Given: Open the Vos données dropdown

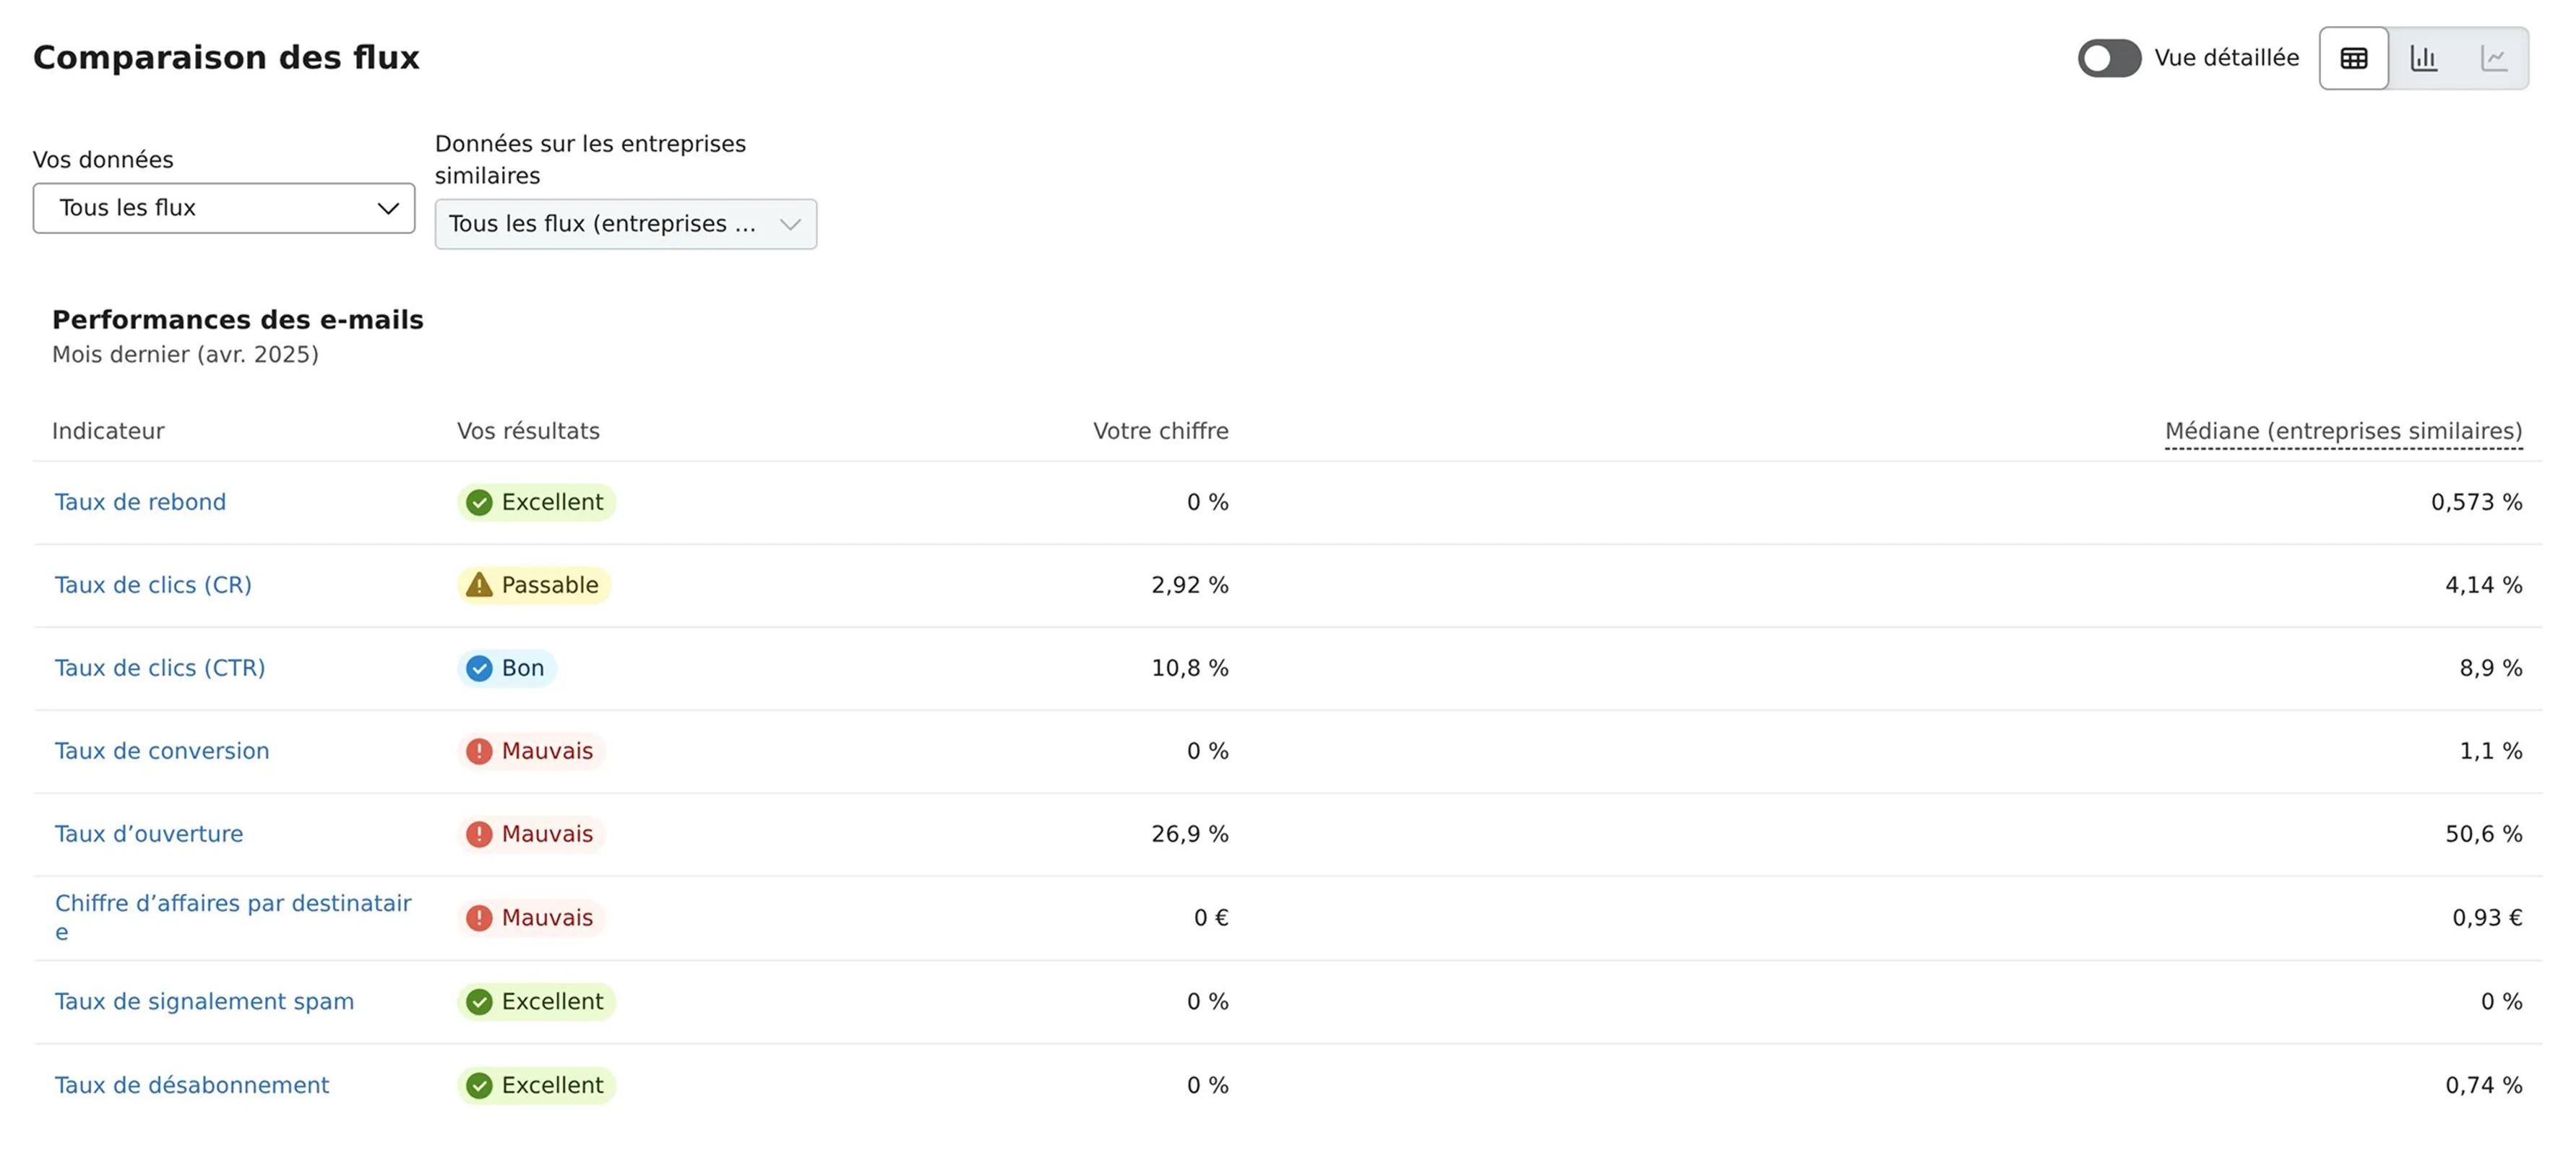Looking at the screenshot, I should tap(224, 208).
